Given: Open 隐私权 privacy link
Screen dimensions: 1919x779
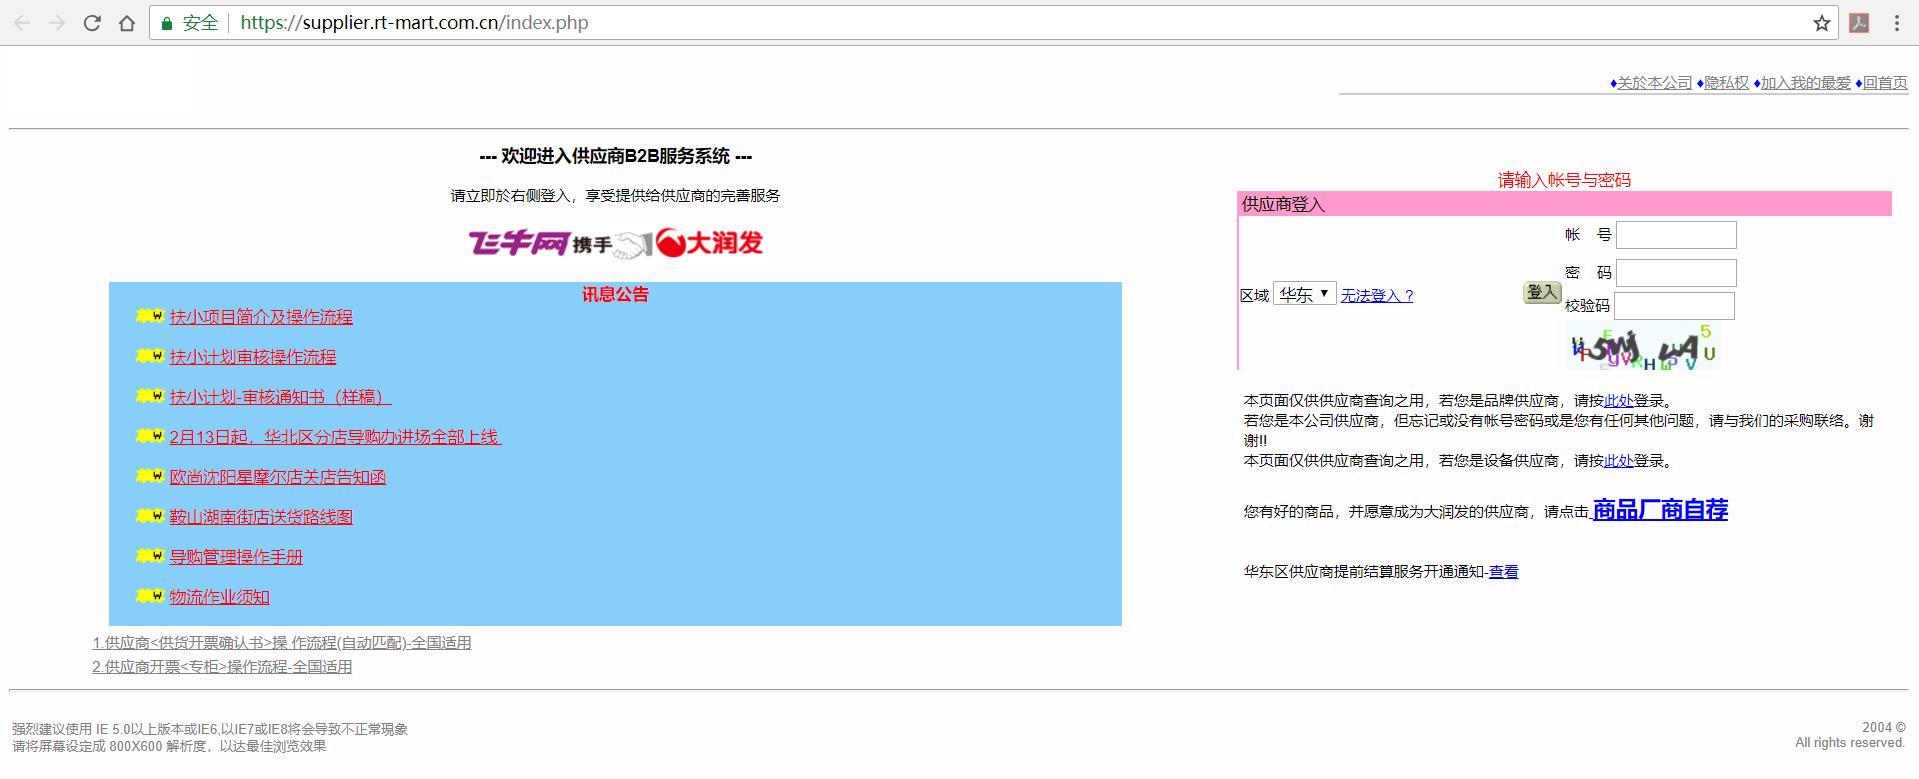Looking at the screenshot, I should pos(1726,83).
